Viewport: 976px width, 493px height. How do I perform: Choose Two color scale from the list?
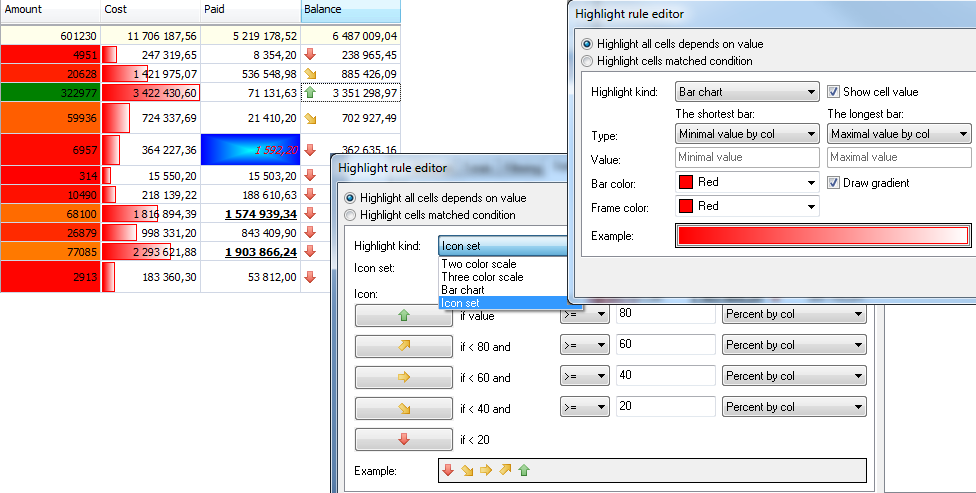[479, 265]
